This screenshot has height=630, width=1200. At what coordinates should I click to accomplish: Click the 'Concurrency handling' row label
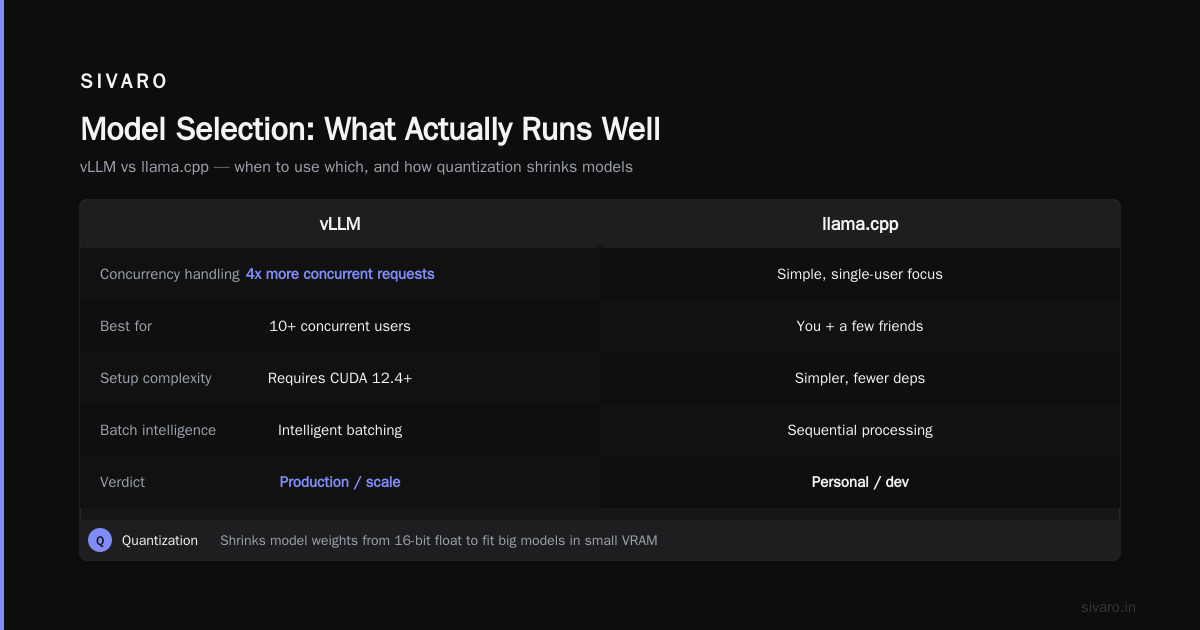pyautogui.click(x=169, y=274)
